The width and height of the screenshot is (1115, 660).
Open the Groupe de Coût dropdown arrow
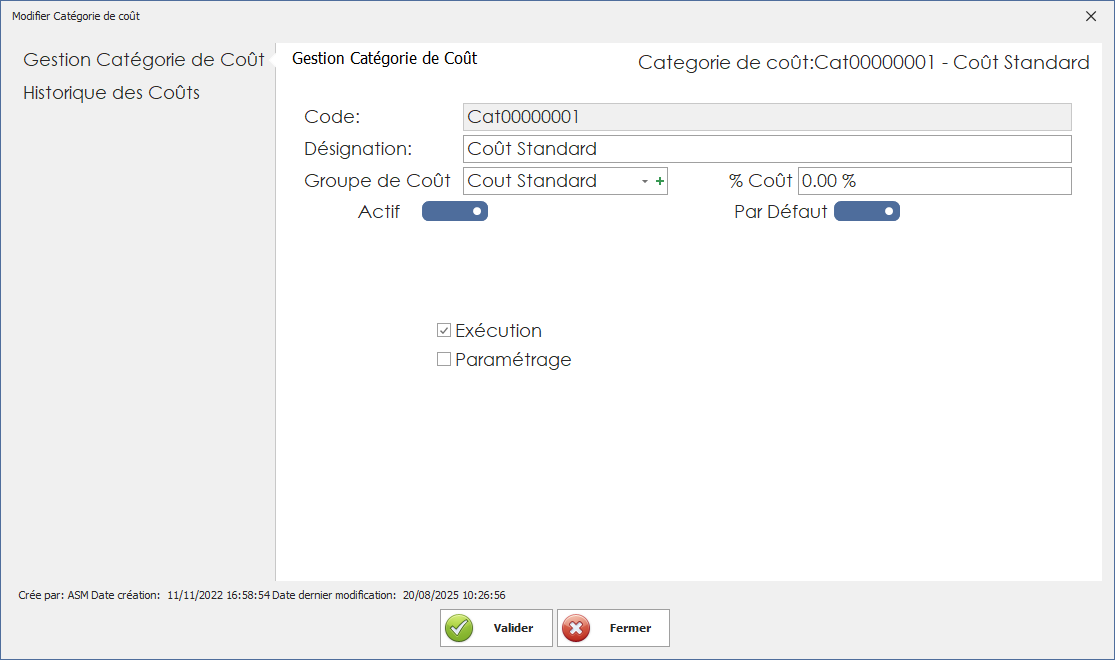(645, 181)
